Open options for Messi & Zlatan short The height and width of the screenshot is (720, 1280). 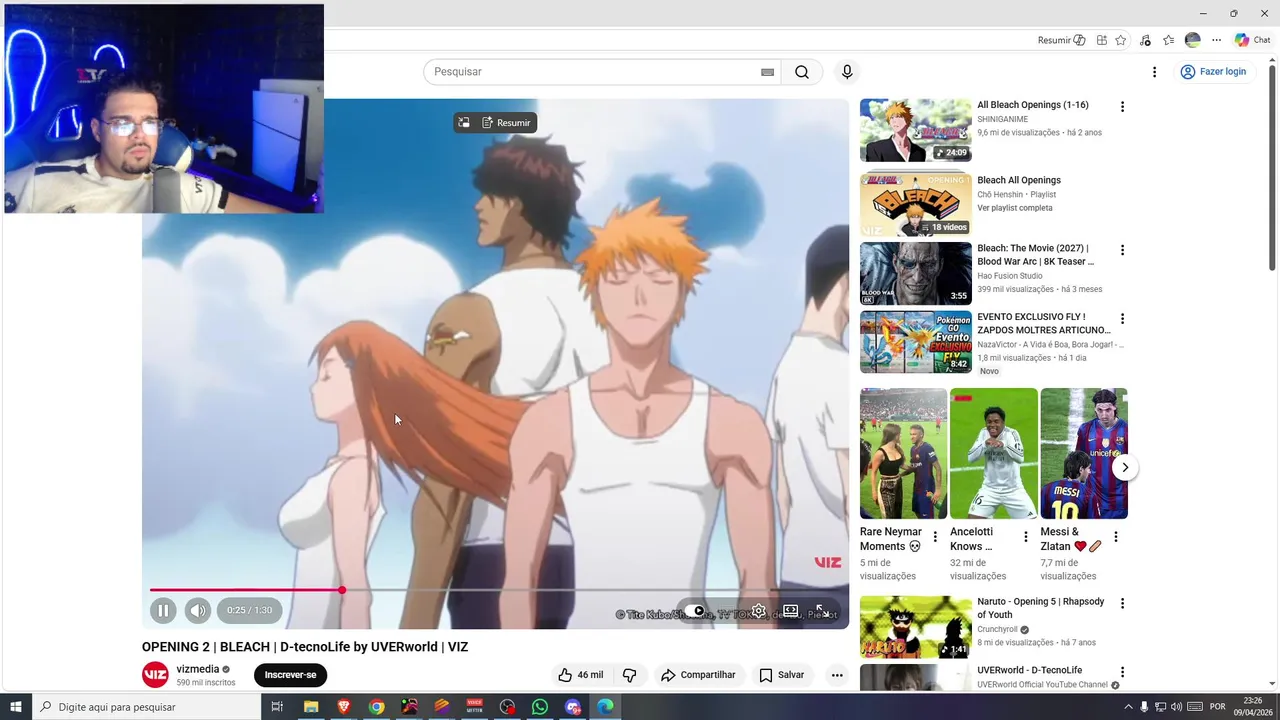[x=1116, y=537]
